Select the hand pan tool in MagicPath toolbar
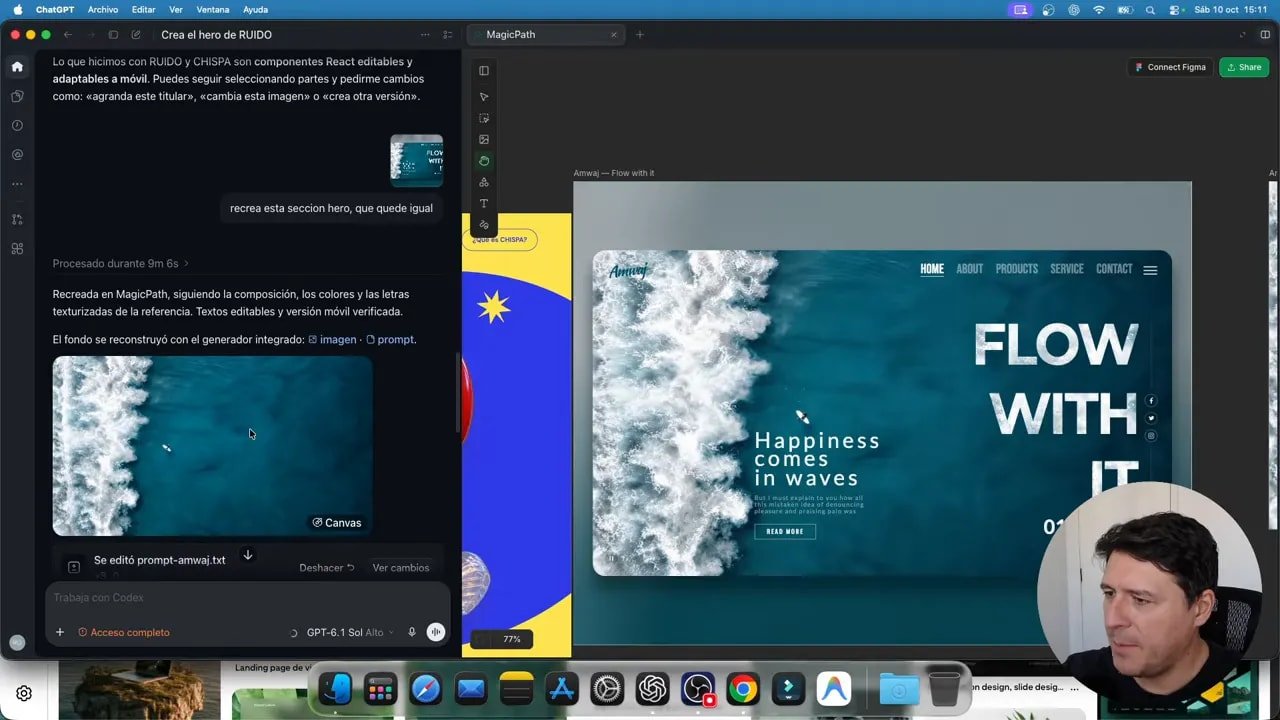This screenshot has height=720, width=1280. click(x=484, y=161)
